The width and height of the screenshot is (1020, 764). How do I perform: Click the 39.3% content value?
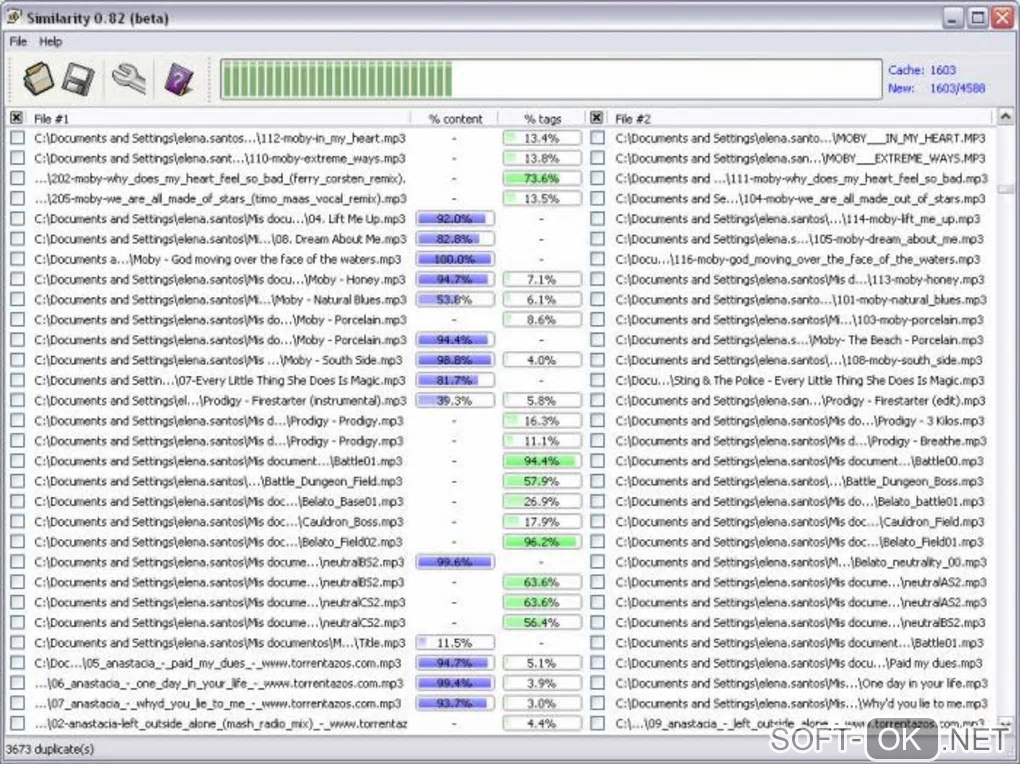tap(455, 400)
